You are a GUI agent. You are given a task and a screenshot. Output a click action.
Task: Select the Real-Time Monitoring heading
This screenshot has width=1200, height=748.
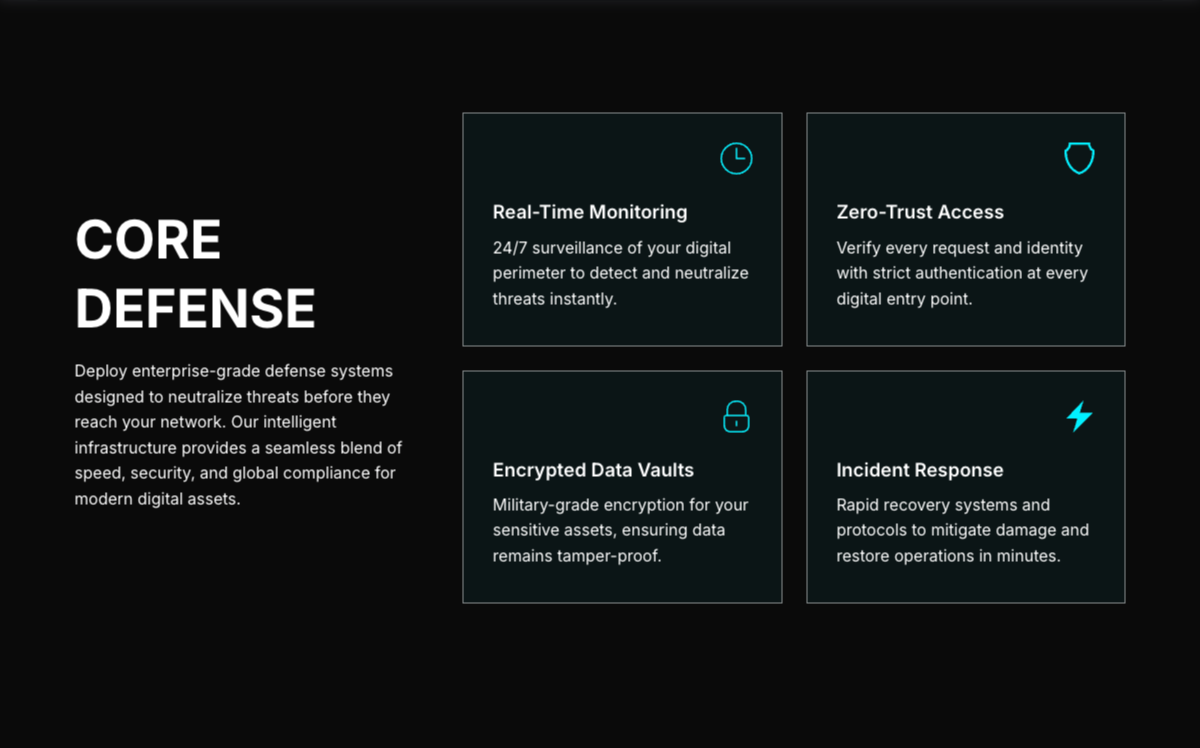590,212
